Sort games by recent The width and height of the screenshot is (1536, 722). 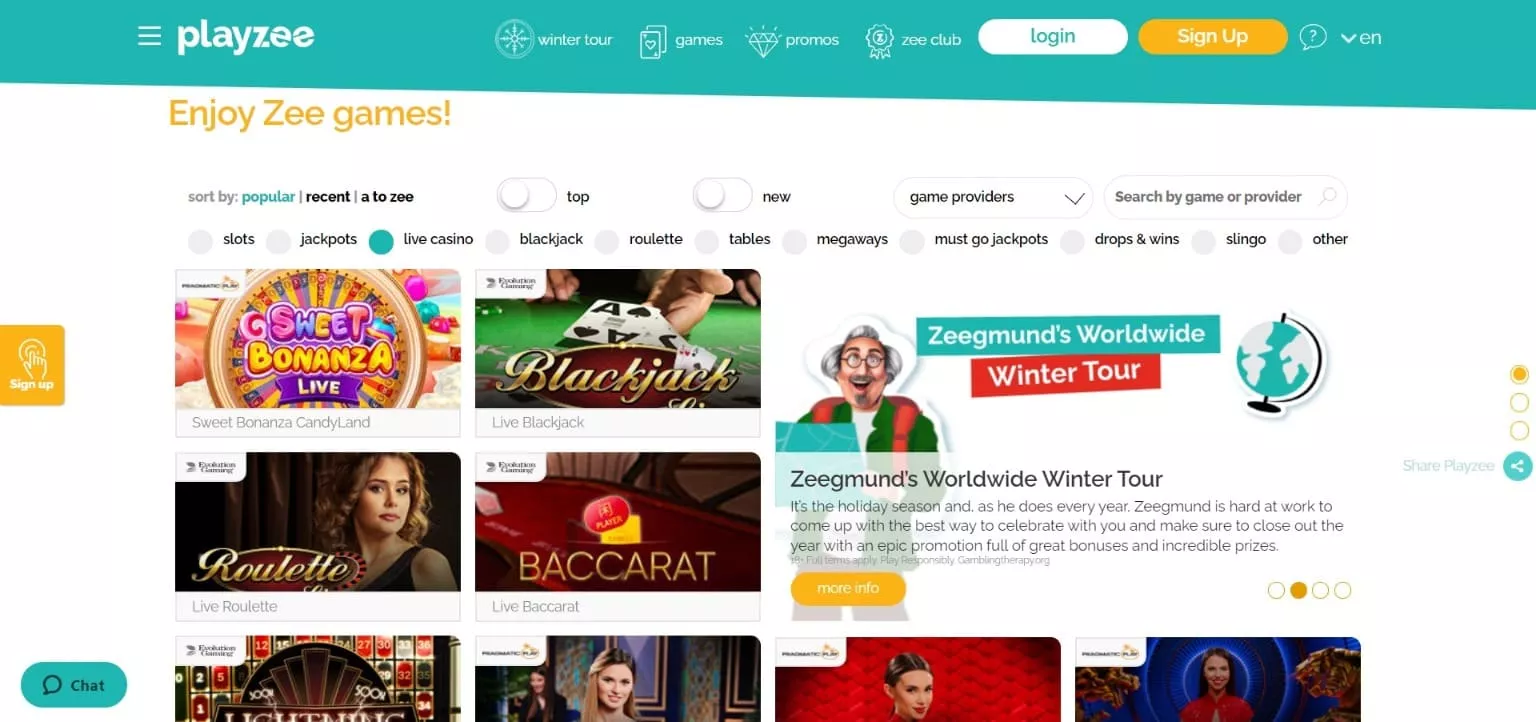[x=328, y=197]
